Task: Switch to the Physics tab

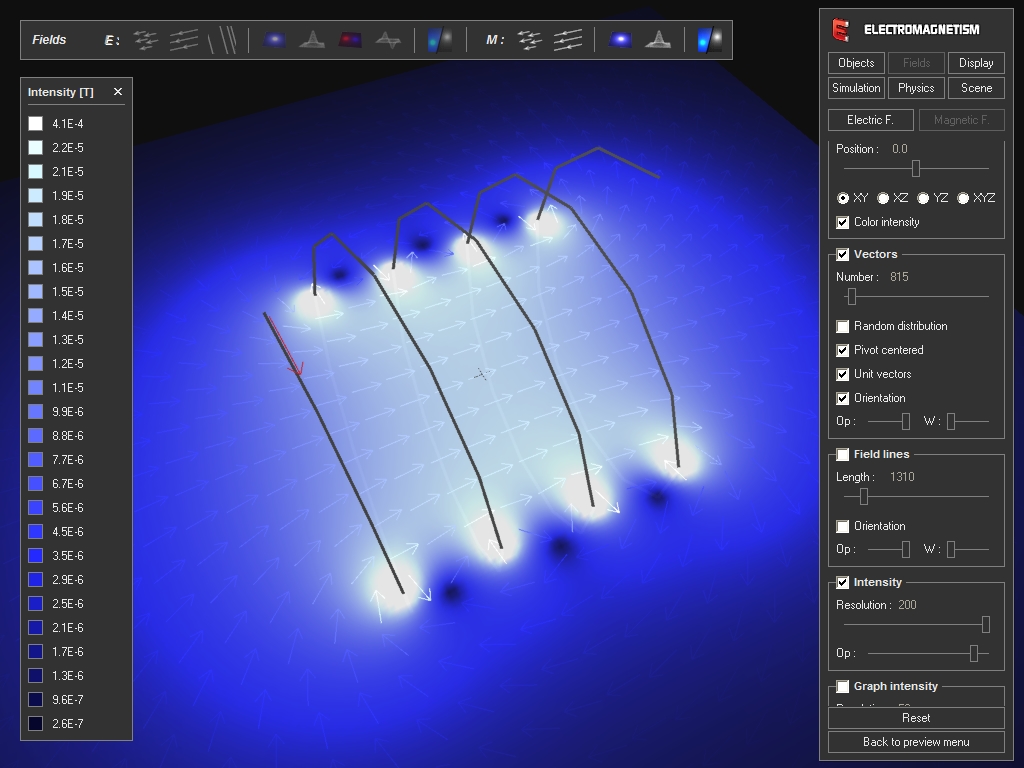Action: tap(916, 88)
